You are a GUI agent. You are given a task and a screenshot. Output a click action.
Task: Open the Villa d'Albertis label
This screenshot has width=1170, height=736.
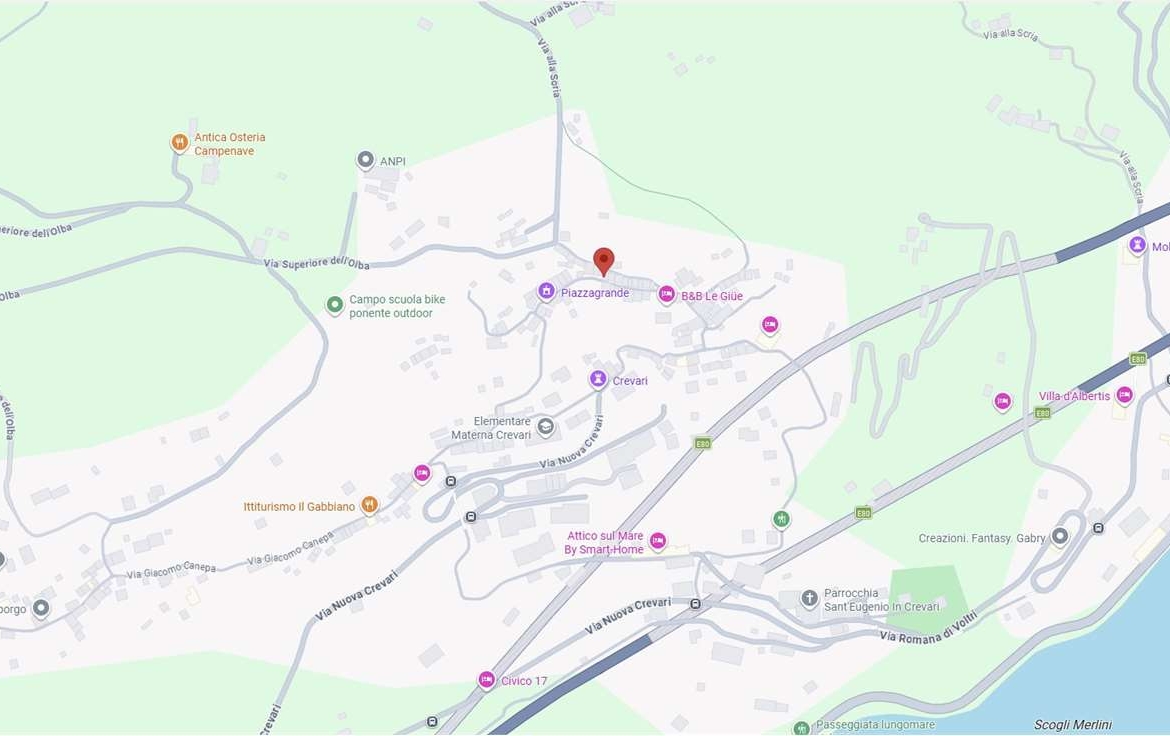click(1074, 396)
